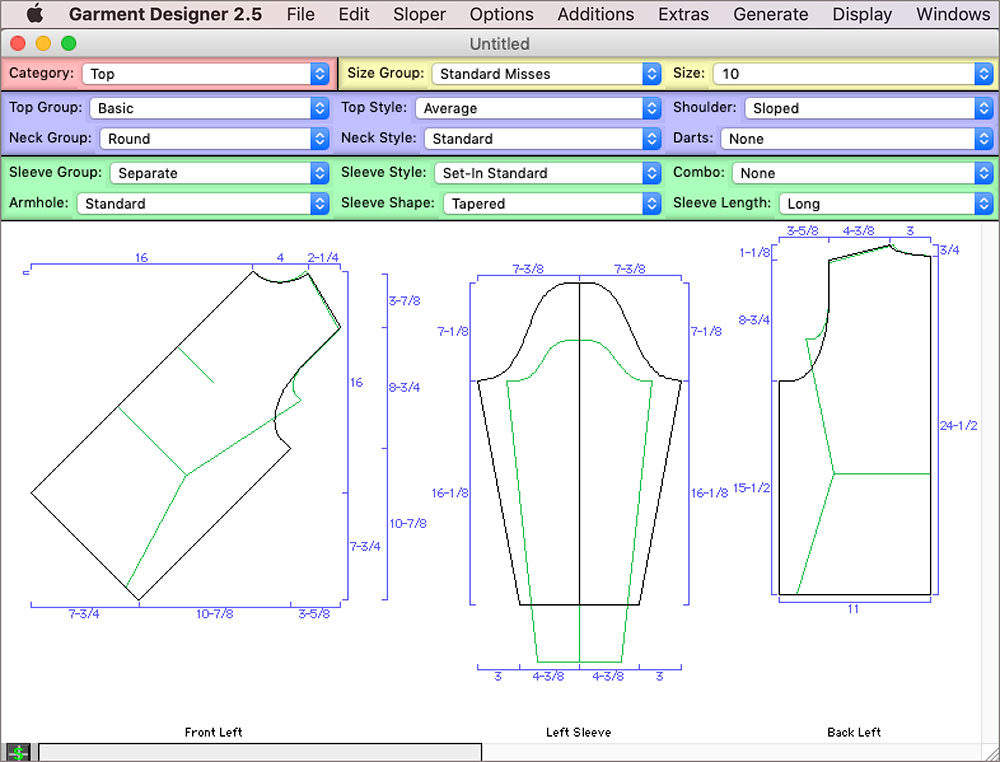The height and width of the screenshot is (762, 1000).
Task: Zoom the Untitled window with green button
Action: click(x=69, y=43)
